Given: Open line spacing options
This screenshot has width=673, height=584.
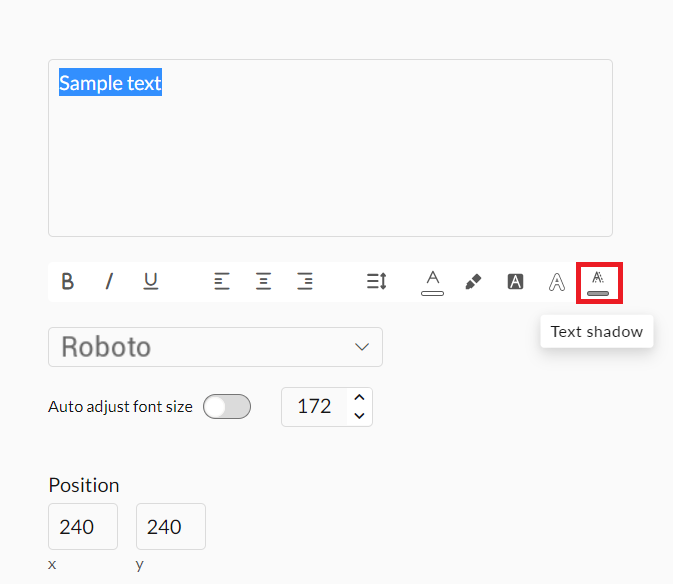Looking at the screenshot, I should tap(376, 282).
